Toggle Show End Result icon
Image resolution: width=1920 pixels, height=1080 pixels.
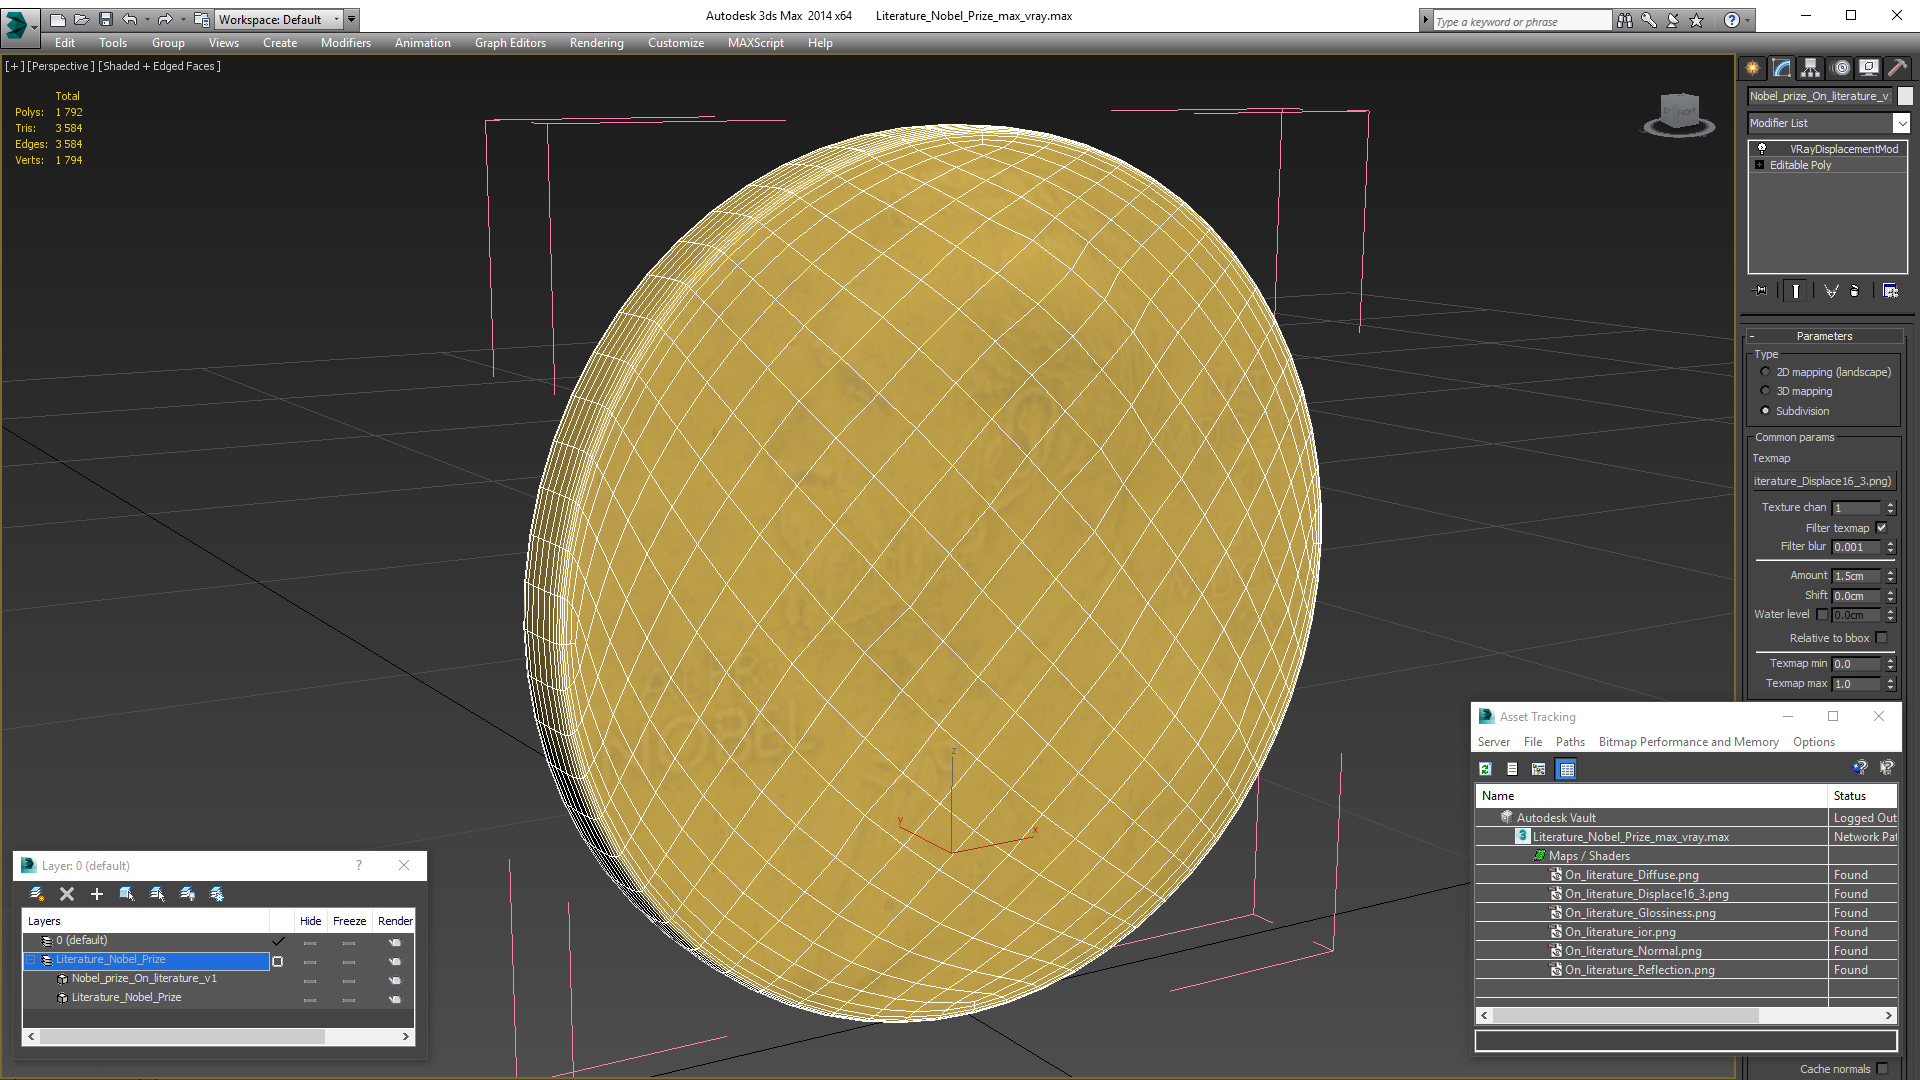1796,291
